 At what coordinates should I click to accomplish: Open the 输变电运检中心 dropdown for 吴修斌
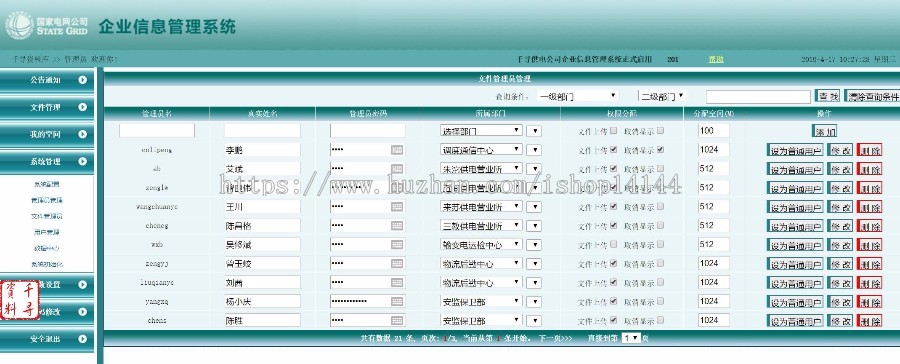coord(481,245)
